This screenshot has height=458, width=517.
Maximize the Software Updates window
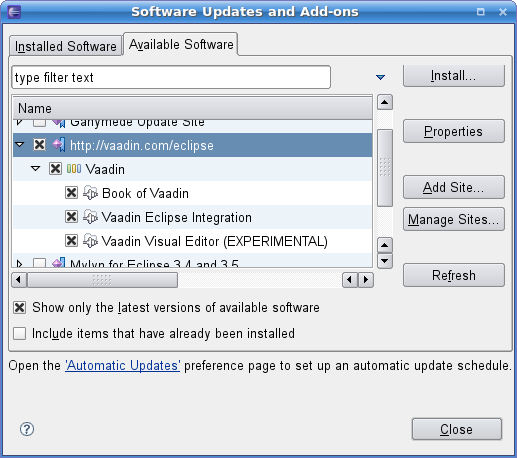[x=481, y=12]
